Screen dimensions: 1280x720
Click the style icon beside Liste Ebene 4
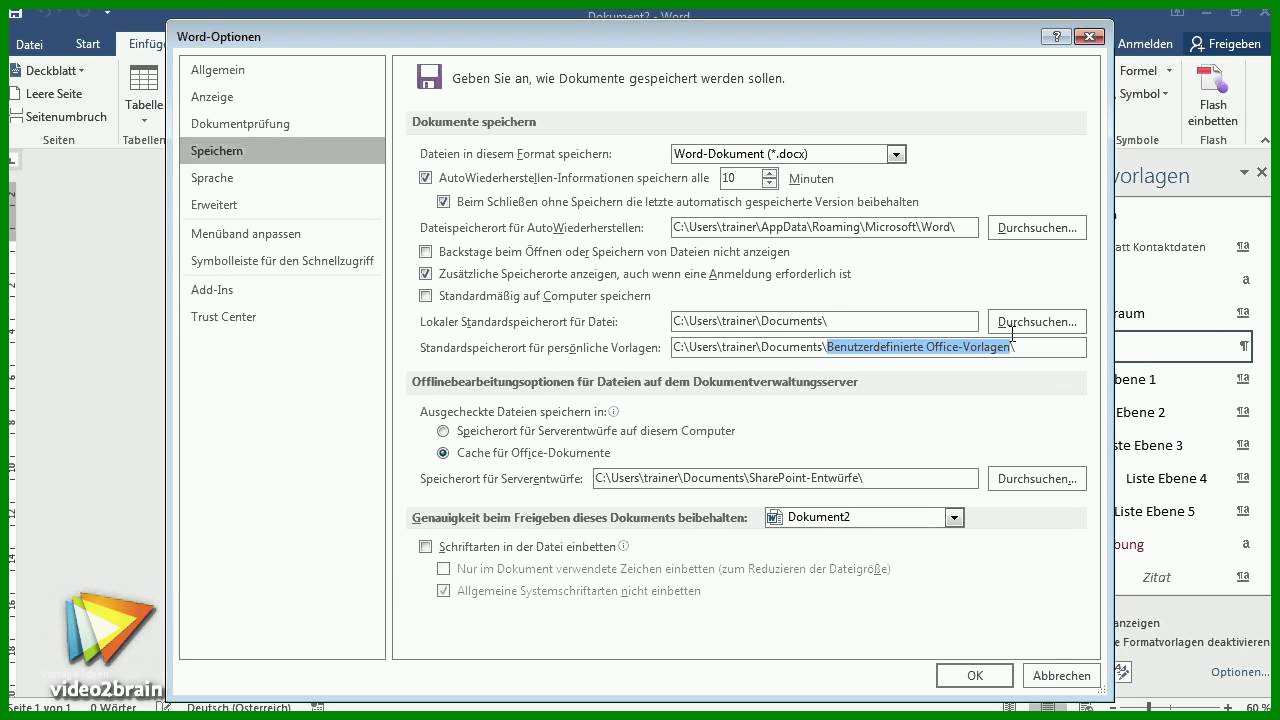coord(1243,478)
